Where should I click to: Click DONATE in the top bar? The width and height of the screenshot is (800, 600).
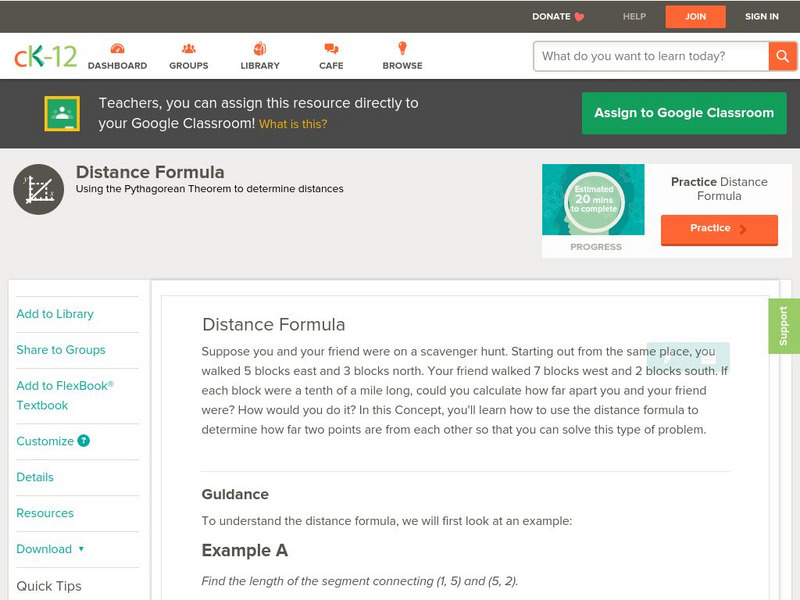click(551, 16)
